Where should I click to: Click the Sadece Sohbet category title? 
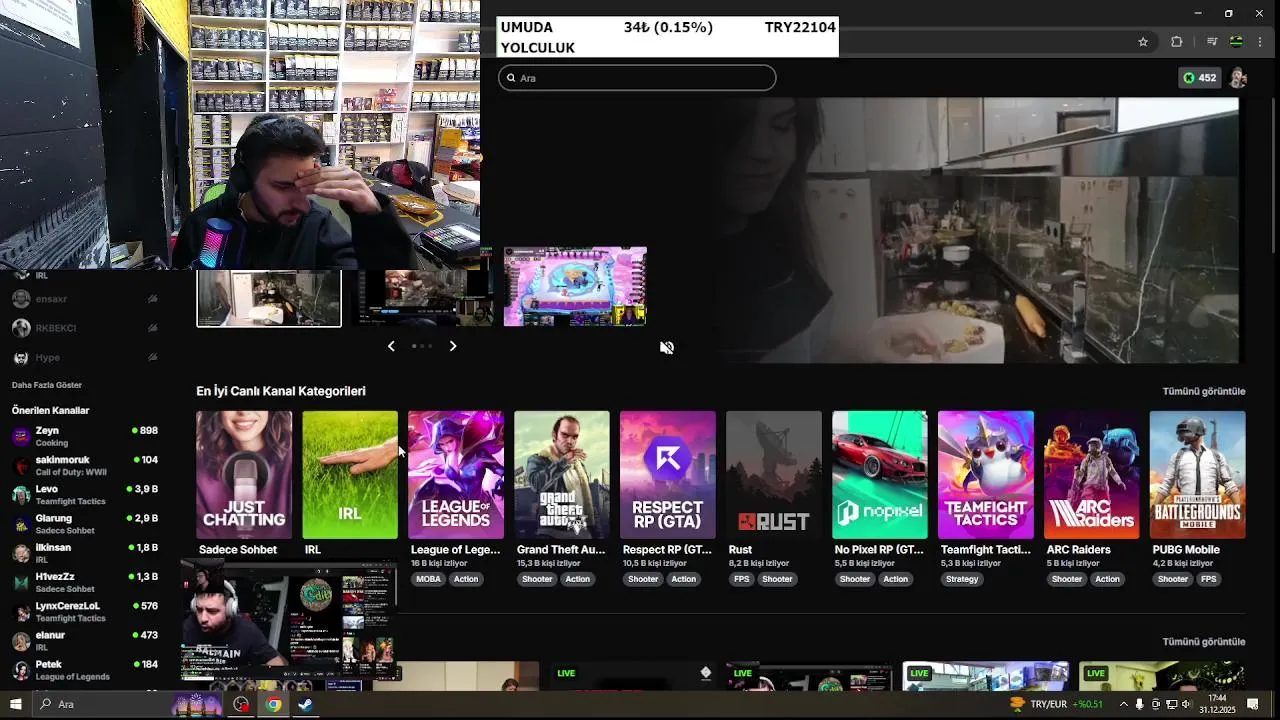pos(238,550)
